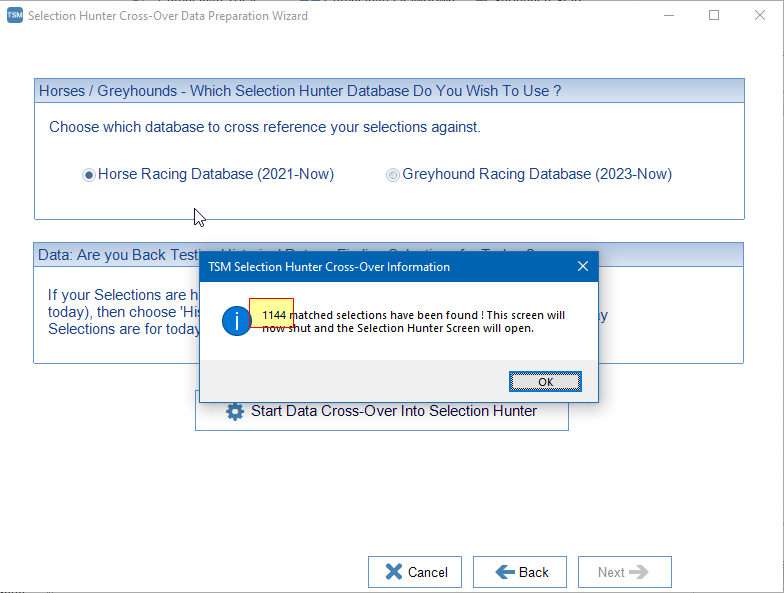Minimize the wizard window
Viewport: 784px width, 593px height.
tap(668, 16)
